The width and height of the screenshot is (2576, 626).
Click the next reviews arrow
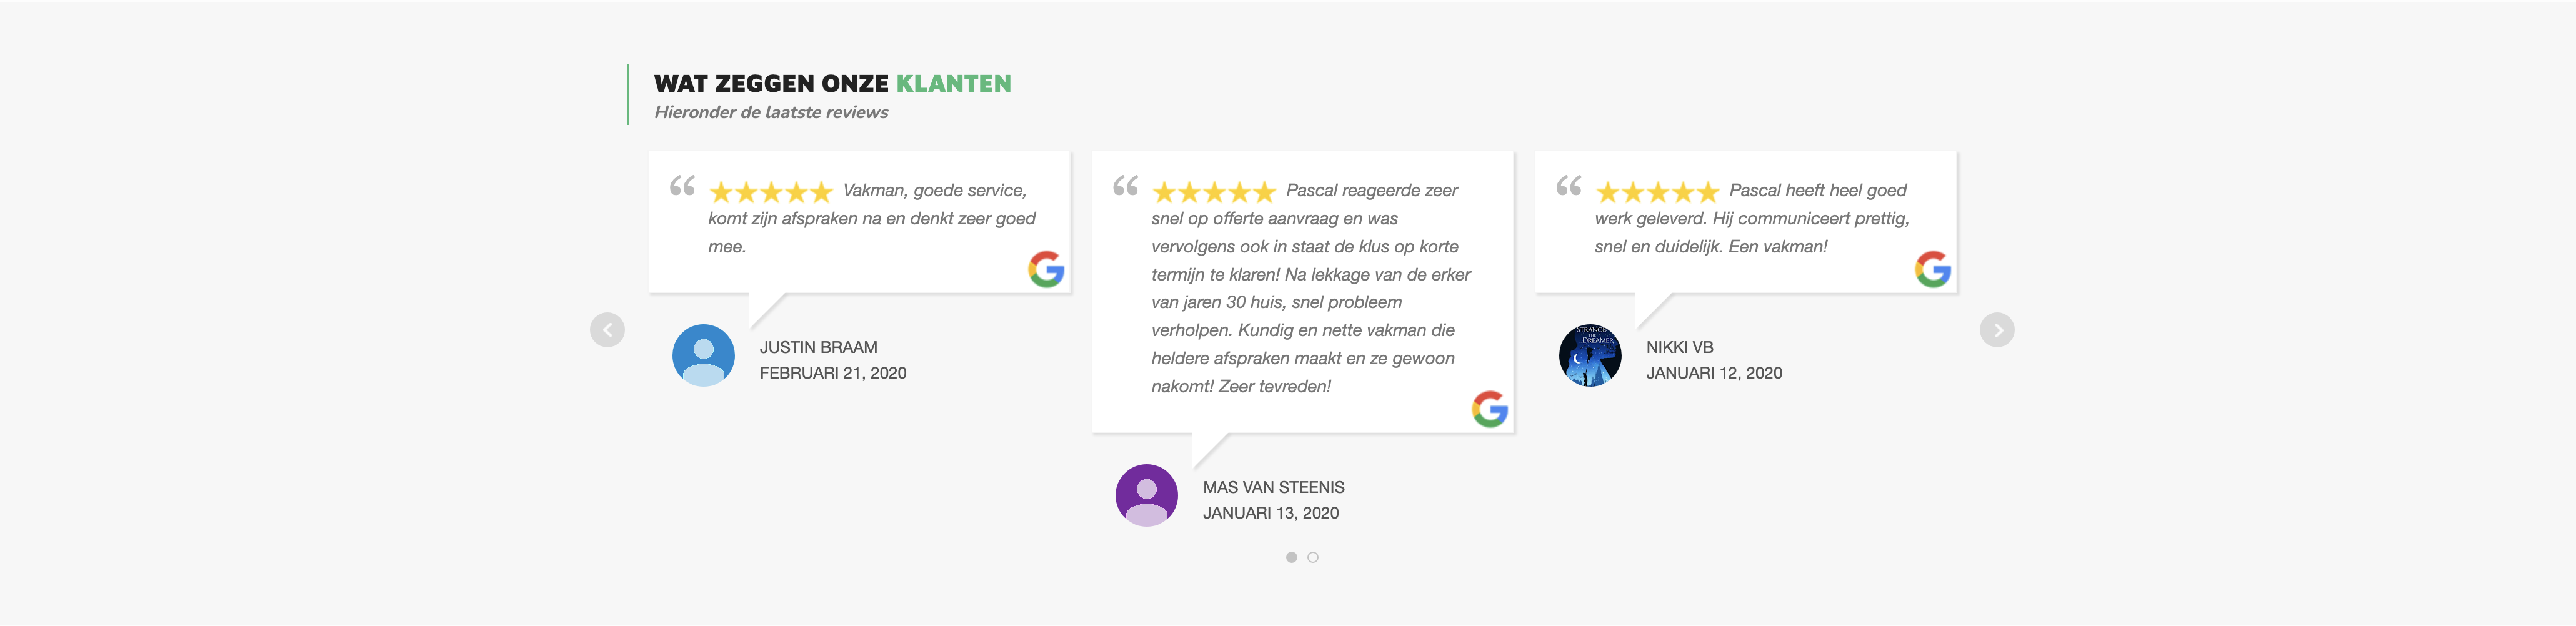pos(1997,330)
